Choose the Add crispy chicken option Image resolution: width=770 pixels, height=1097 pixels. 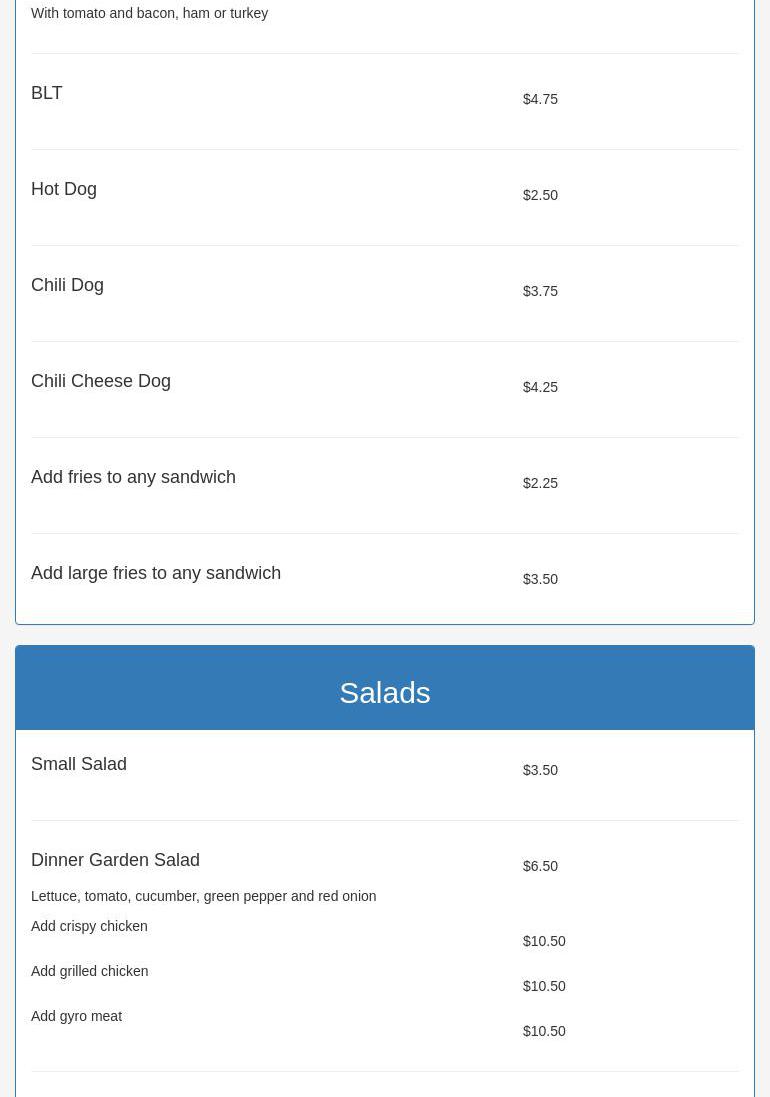point(89,926)
